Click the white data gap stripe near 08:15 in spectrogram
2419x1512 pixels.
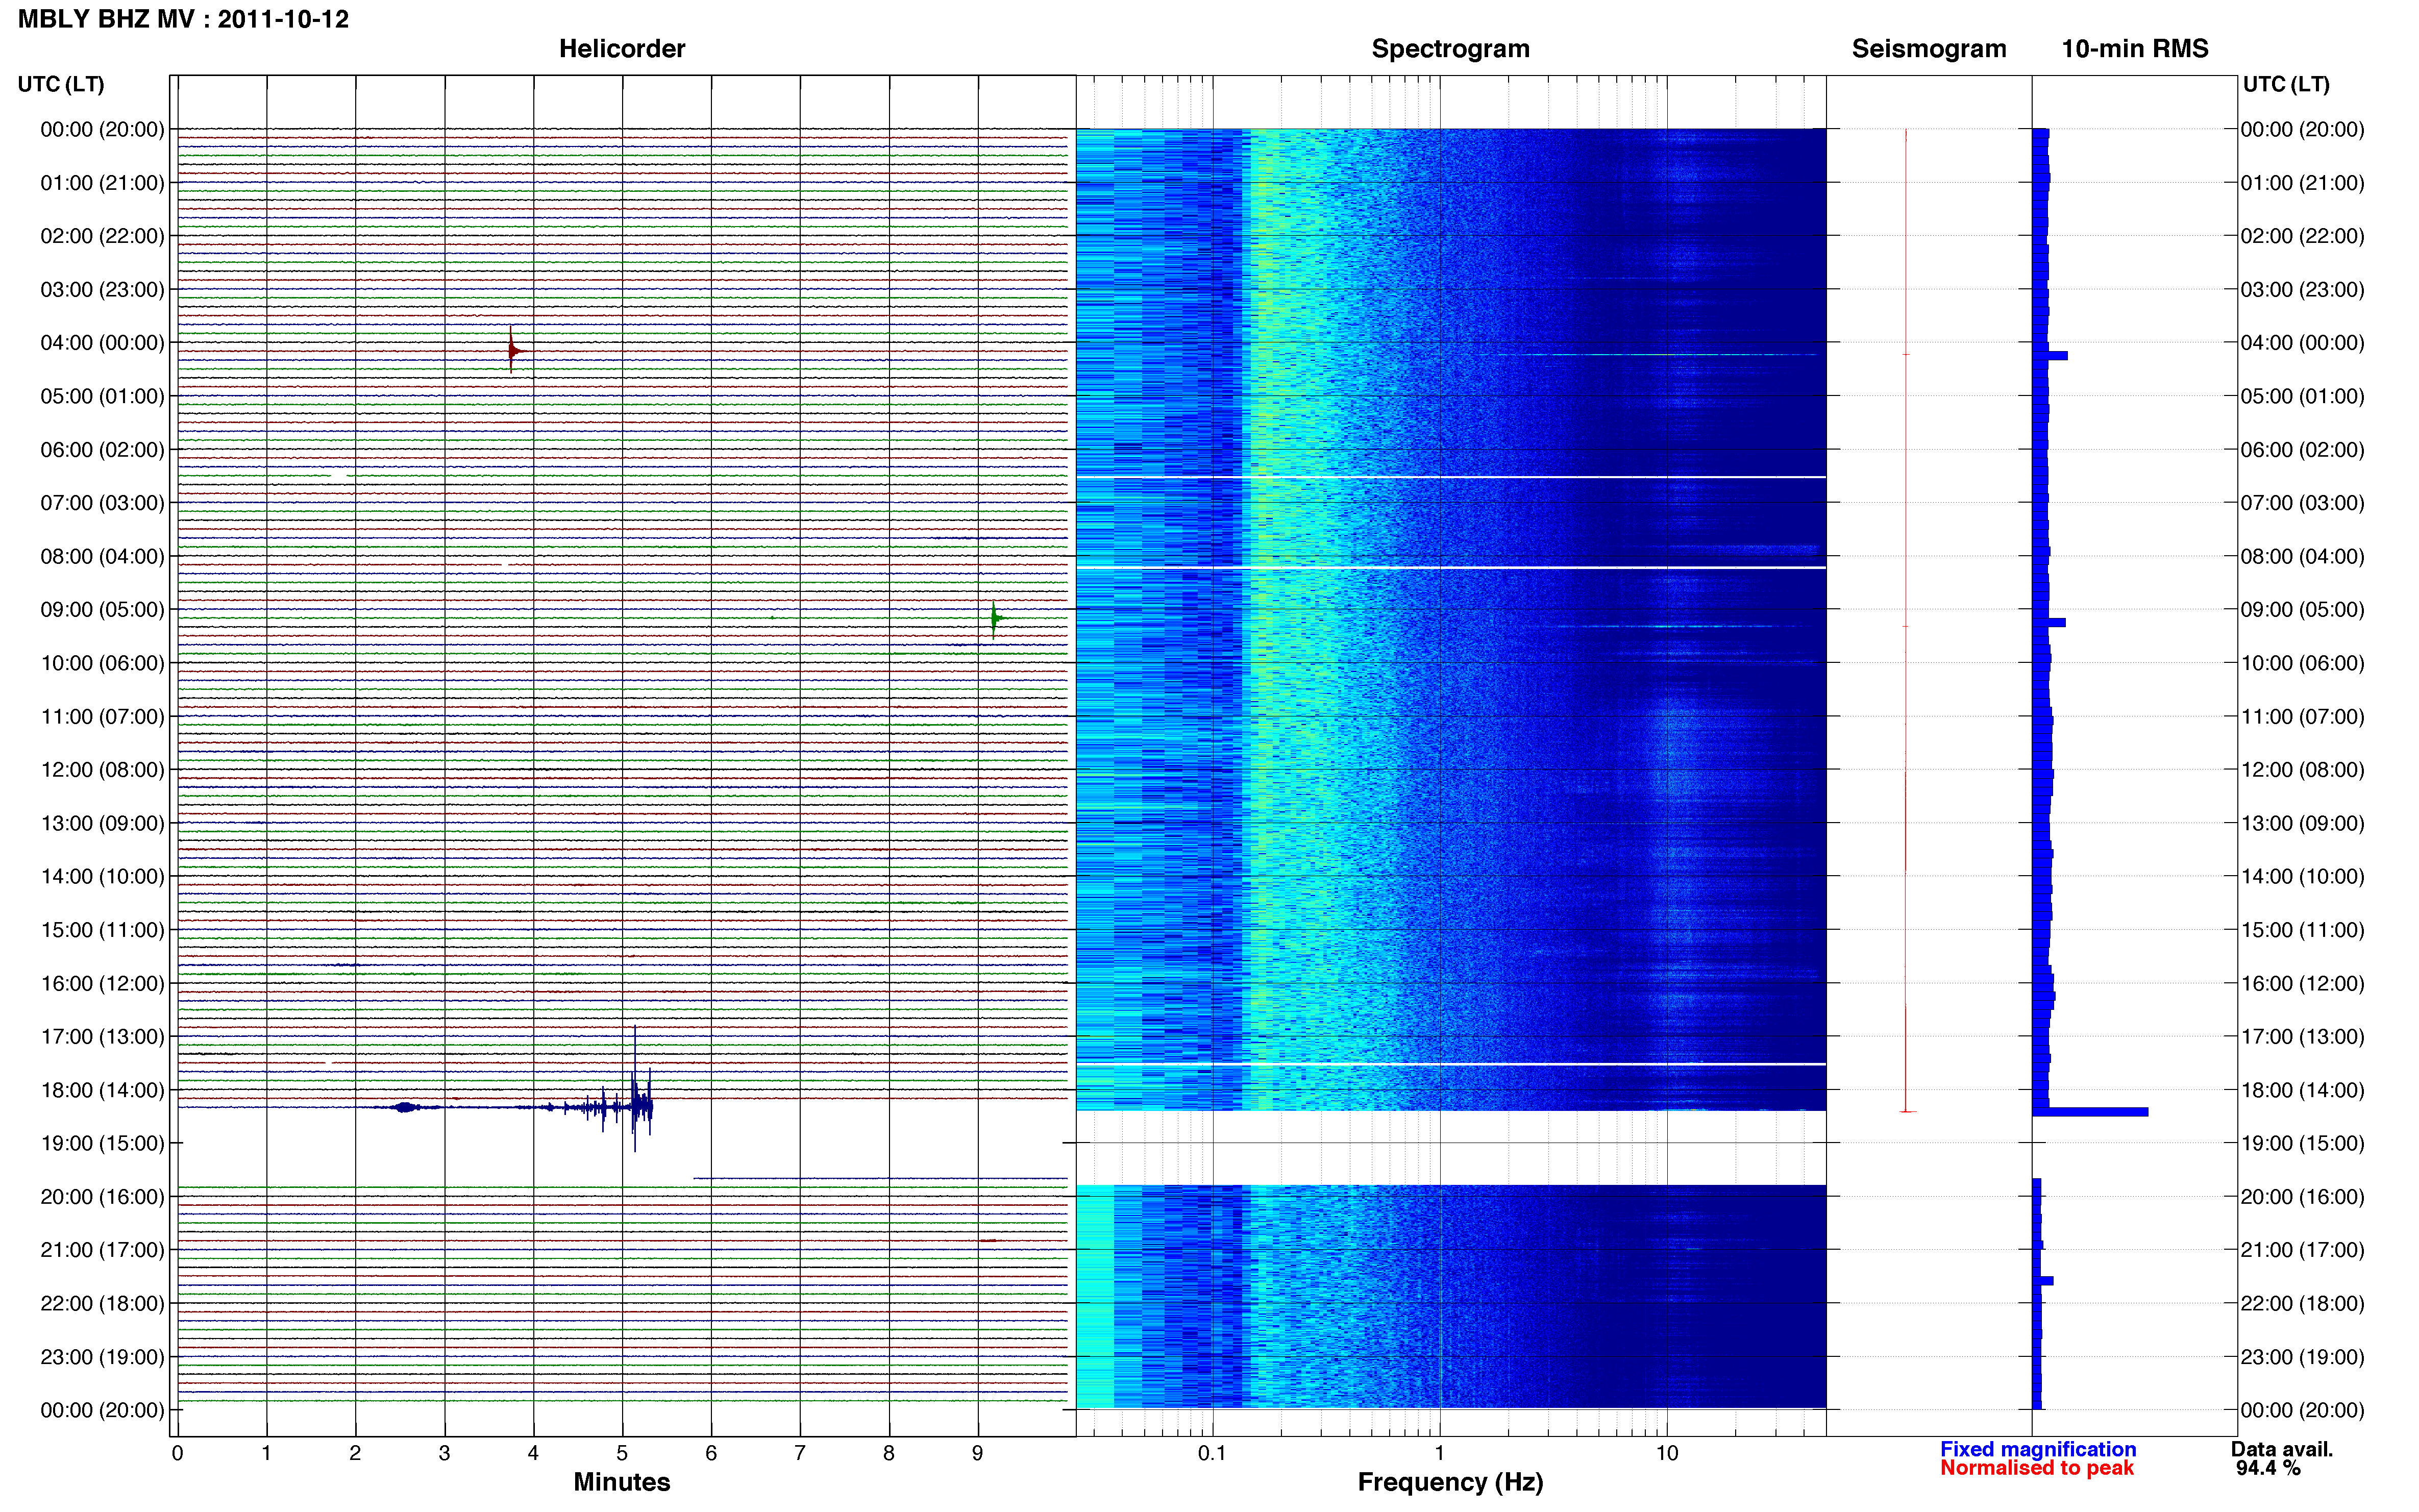[1450, 567]
